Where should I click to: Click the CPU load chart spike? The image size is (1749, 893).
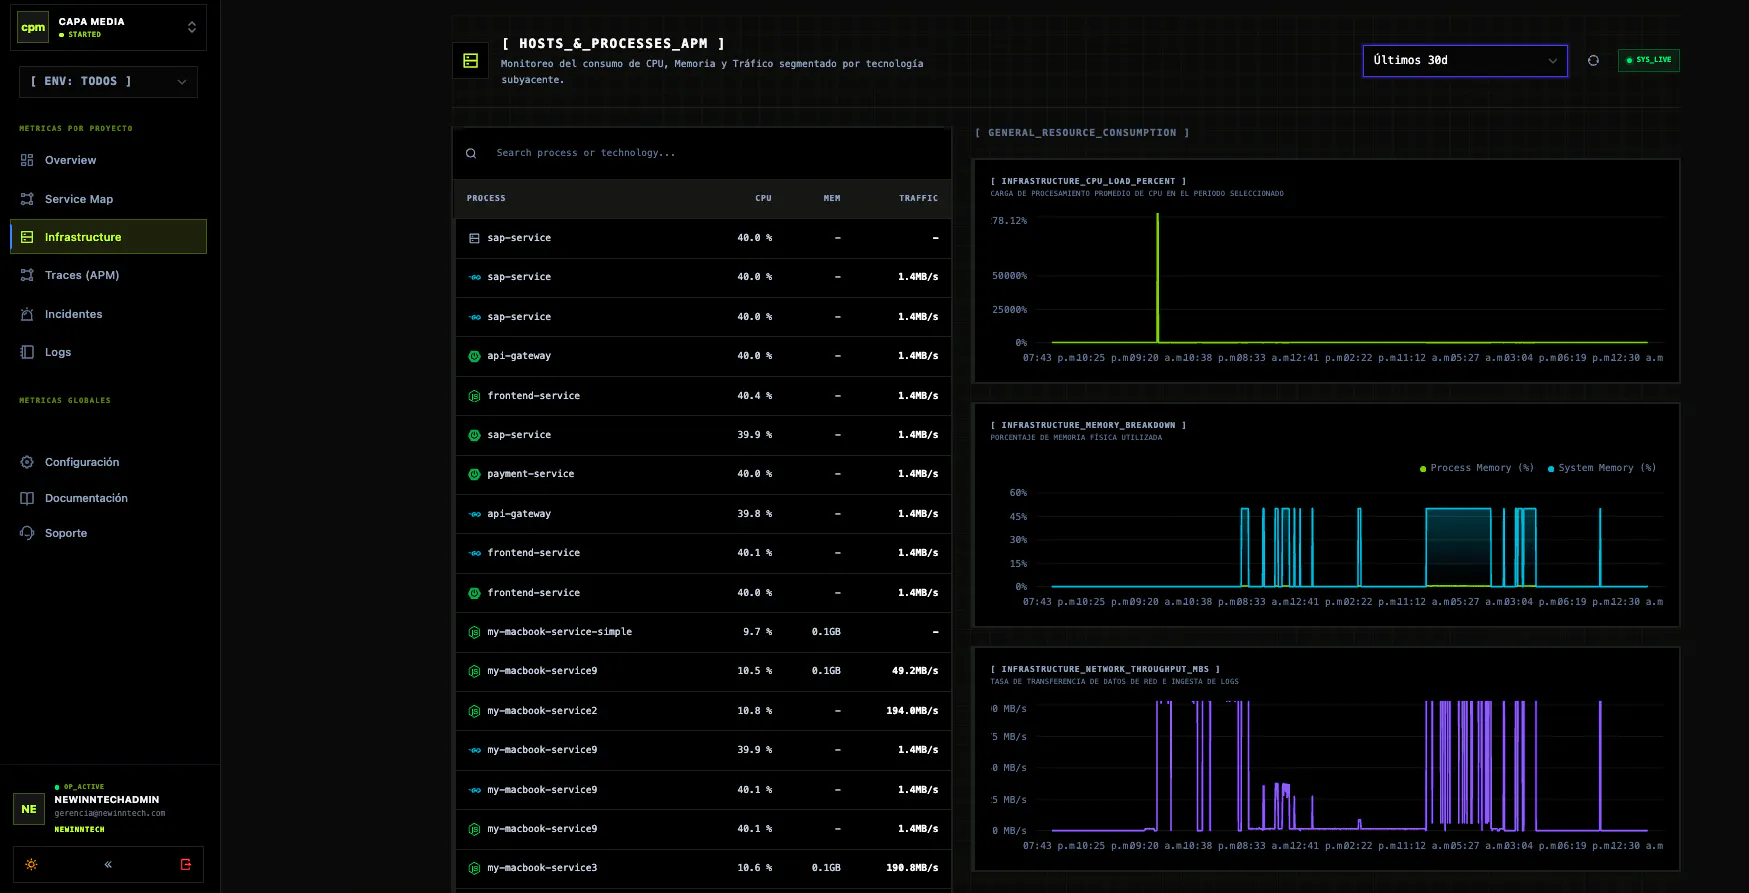pyautogui.click(x=1158, y=278)
